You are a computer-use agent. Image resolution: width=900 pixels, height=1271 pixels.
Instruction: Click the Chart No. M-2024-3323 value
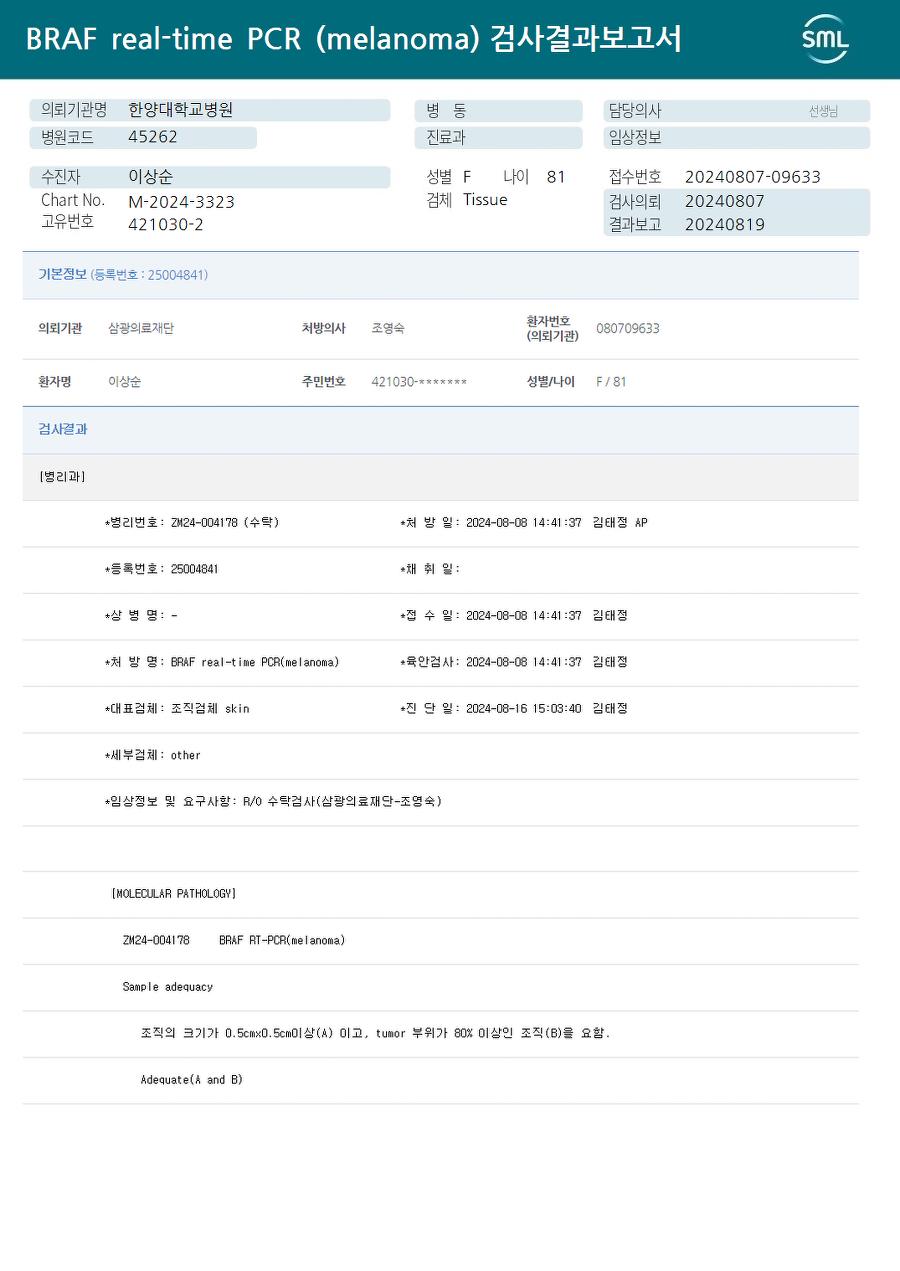(x=181, y=202)
